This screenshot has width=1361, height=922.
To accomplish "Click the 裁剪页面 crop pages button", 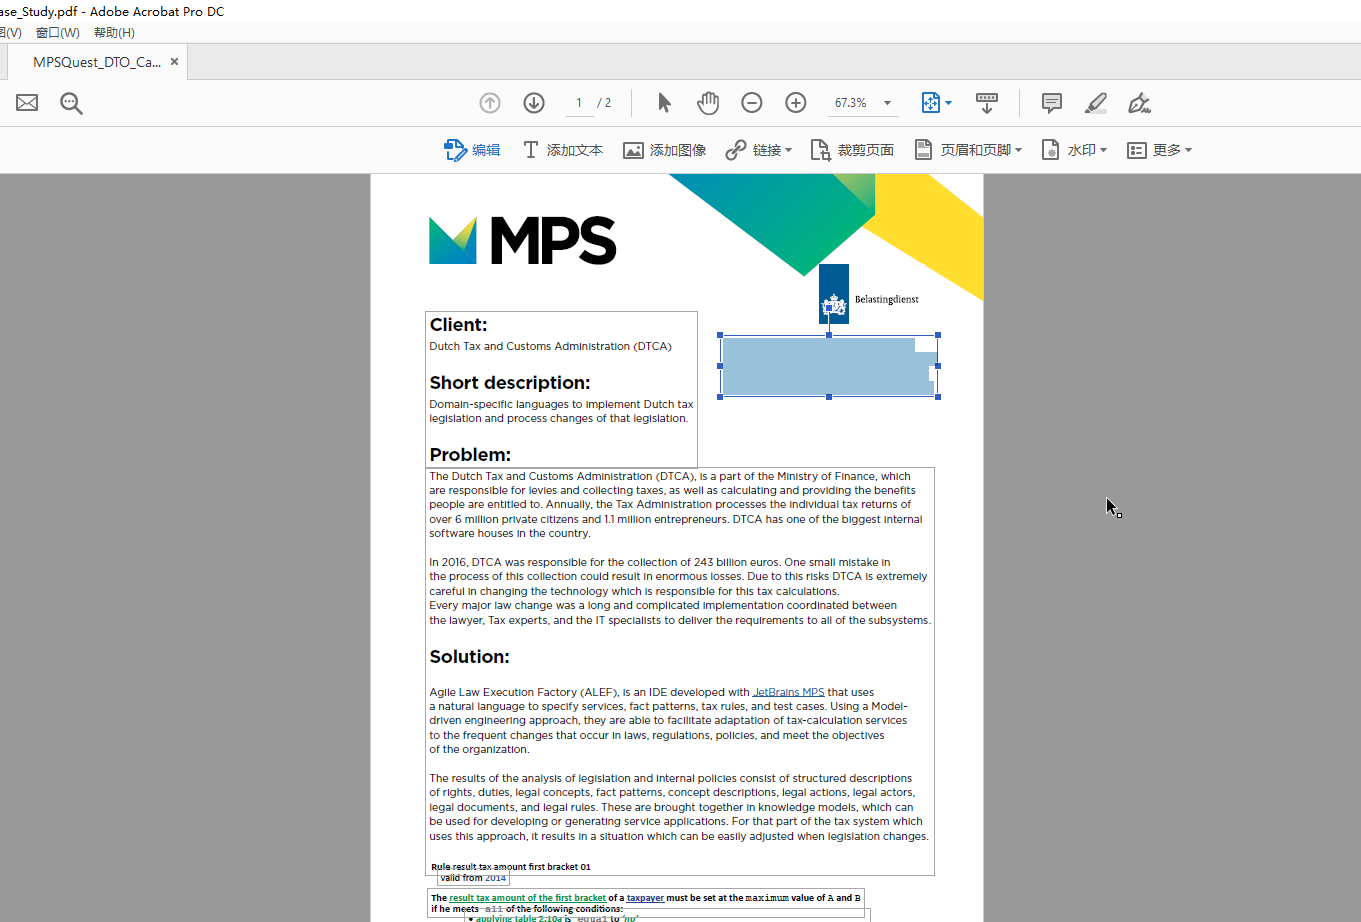I will pyautogui.click(x=852, y=150).
